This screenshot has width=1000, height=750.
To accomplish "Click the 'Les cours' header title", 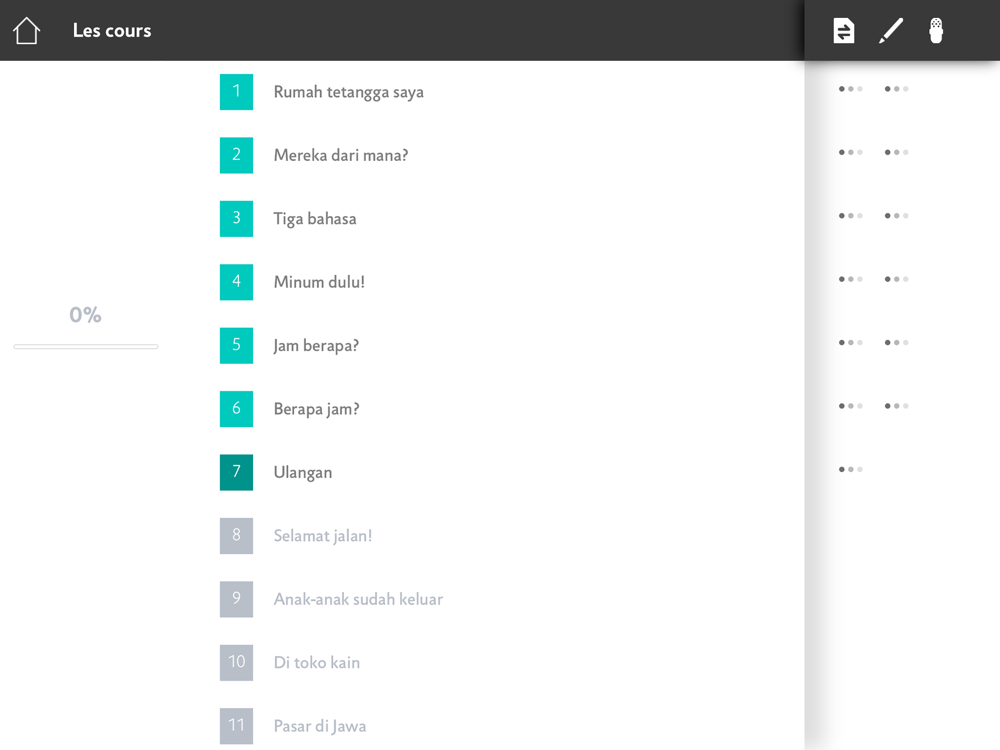I will (x=112, y=31).
